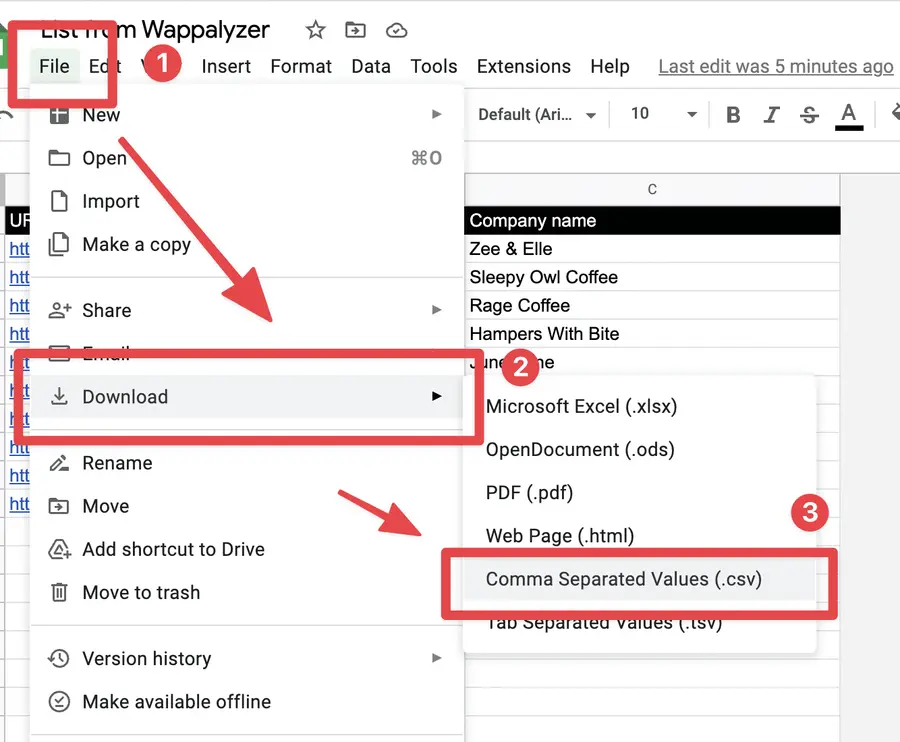This screenshot has height=742, width=900.
Task: Open the Format menu
Action: (301, 67)
